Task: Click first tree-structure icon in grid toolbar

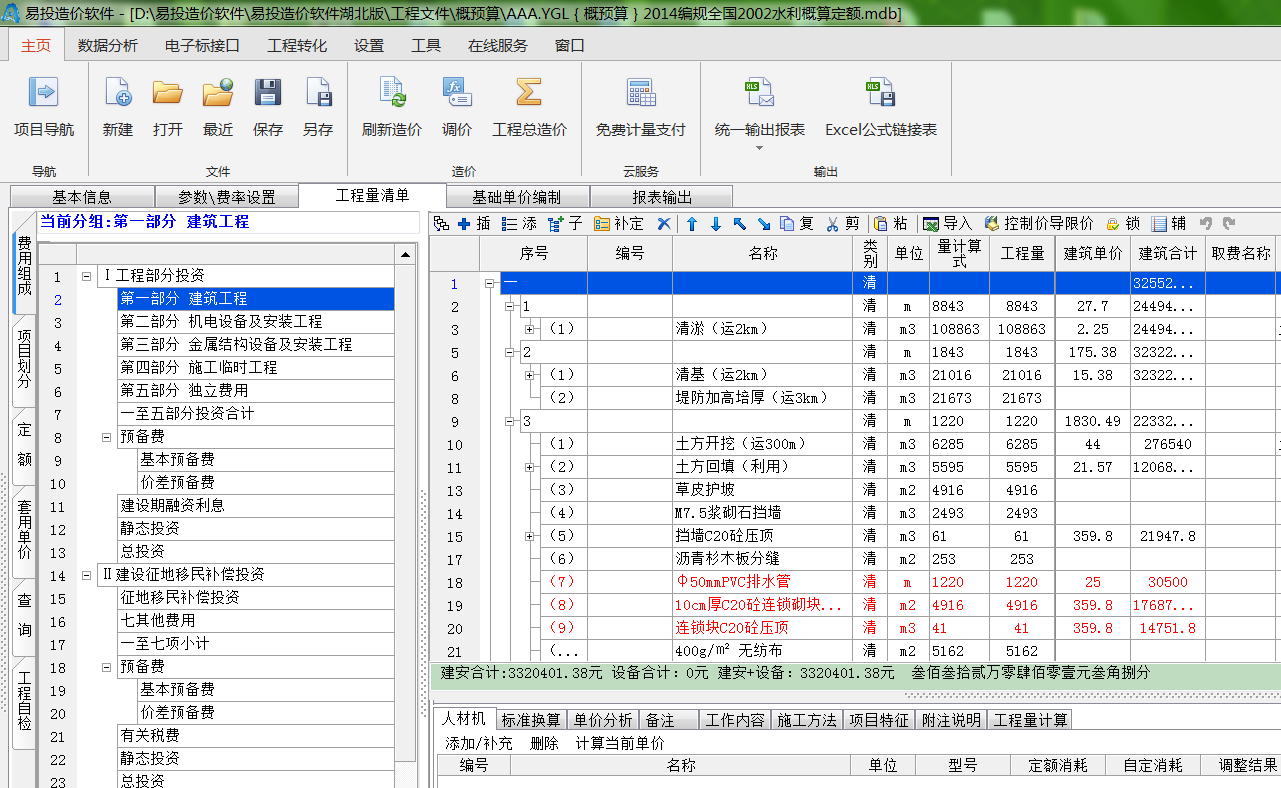Action: (x=442, y=224)
